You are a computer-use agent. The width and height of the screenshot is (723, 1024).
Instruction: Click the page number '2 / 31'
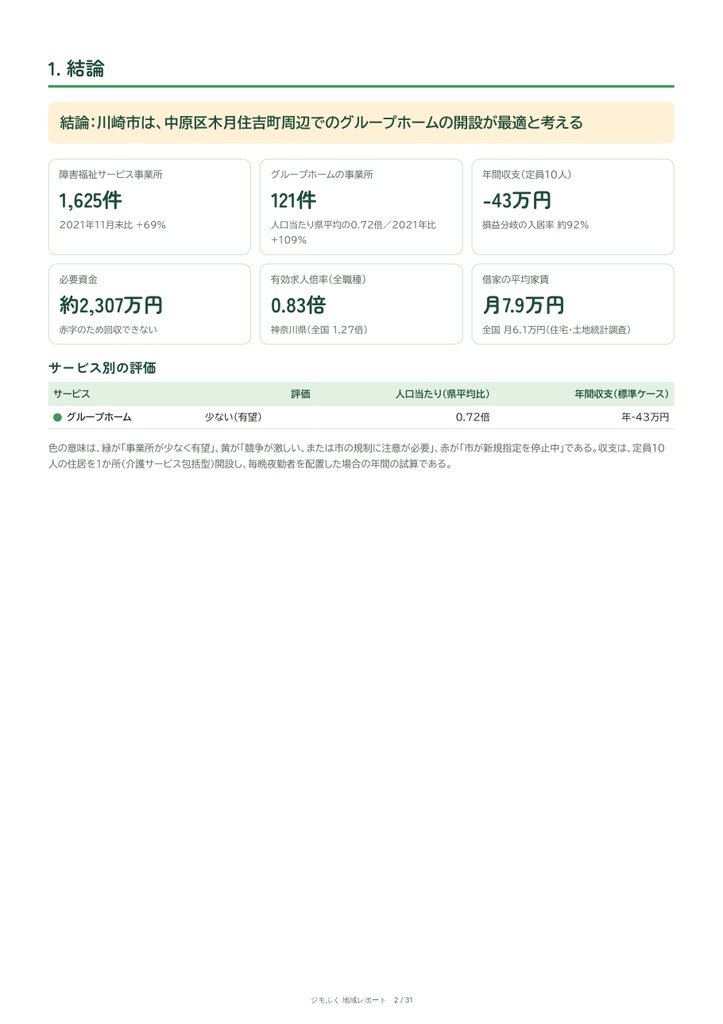(404, 1000)
